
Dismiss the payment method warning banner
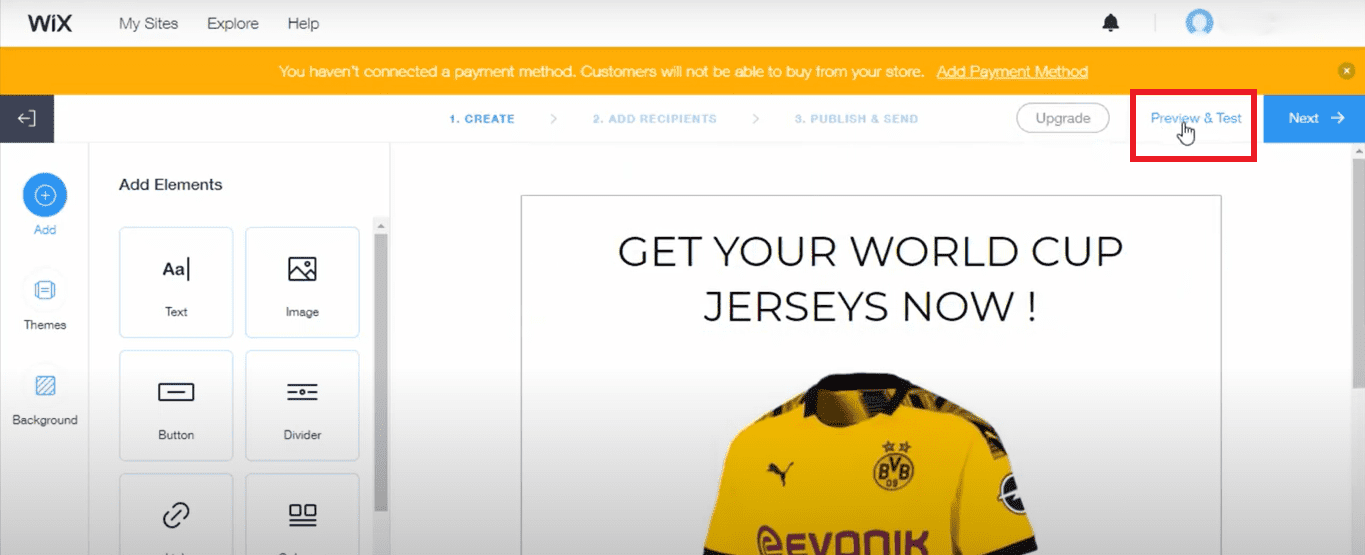(1346, 71)
